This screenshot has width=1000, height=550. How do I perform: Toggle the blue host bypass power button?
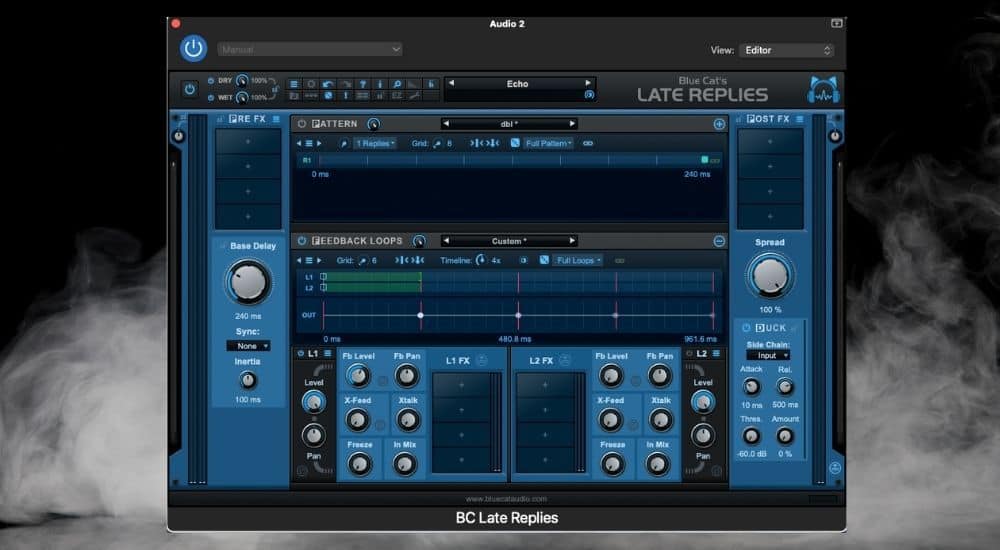pyautogui.click(x=193, y=48)
